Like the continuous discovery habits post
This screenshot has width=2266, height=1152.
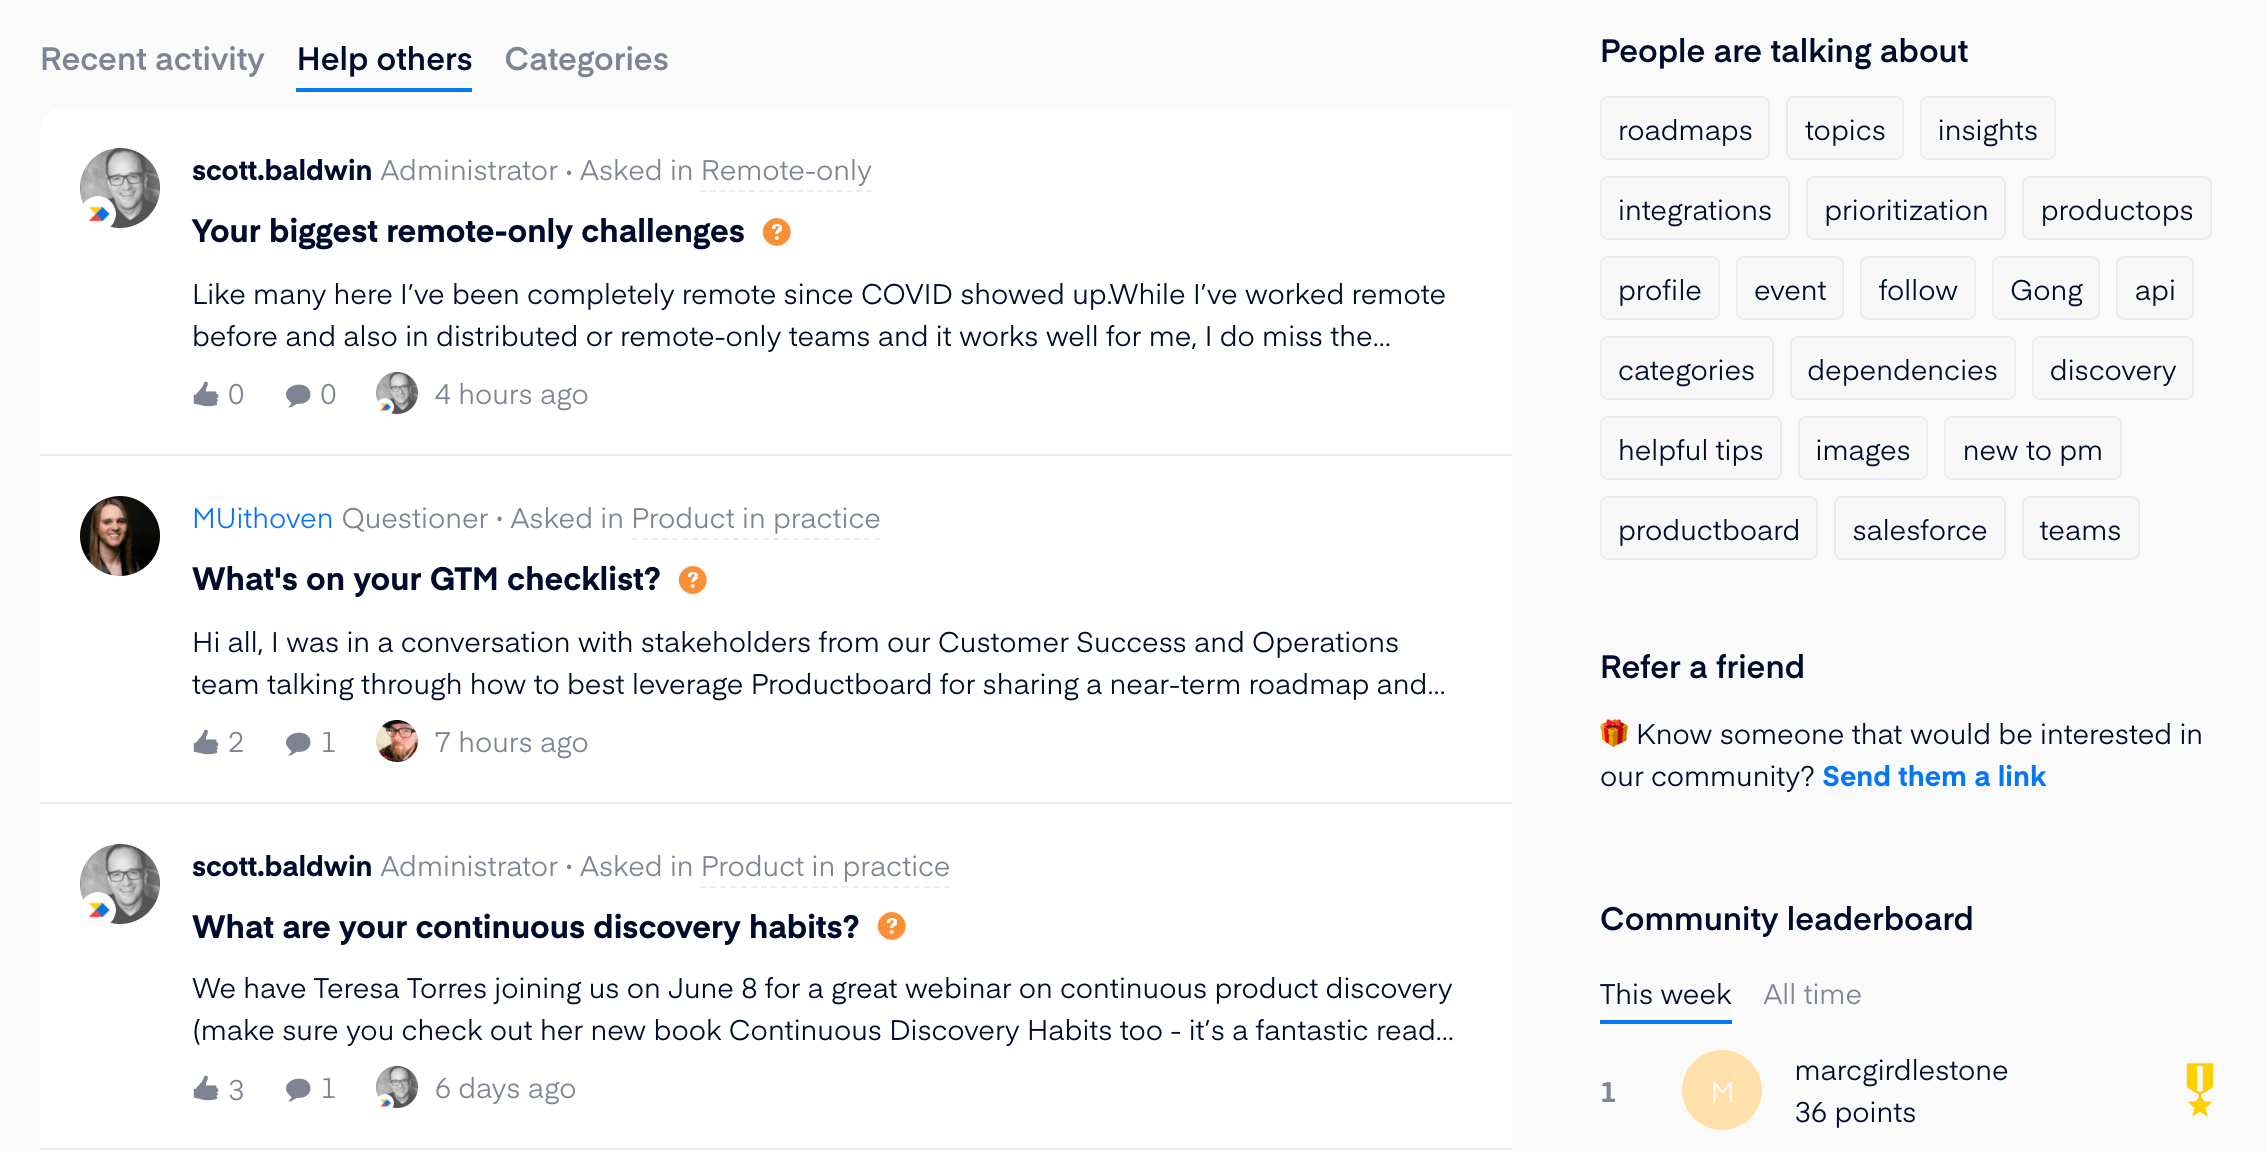click(206, 1089)
